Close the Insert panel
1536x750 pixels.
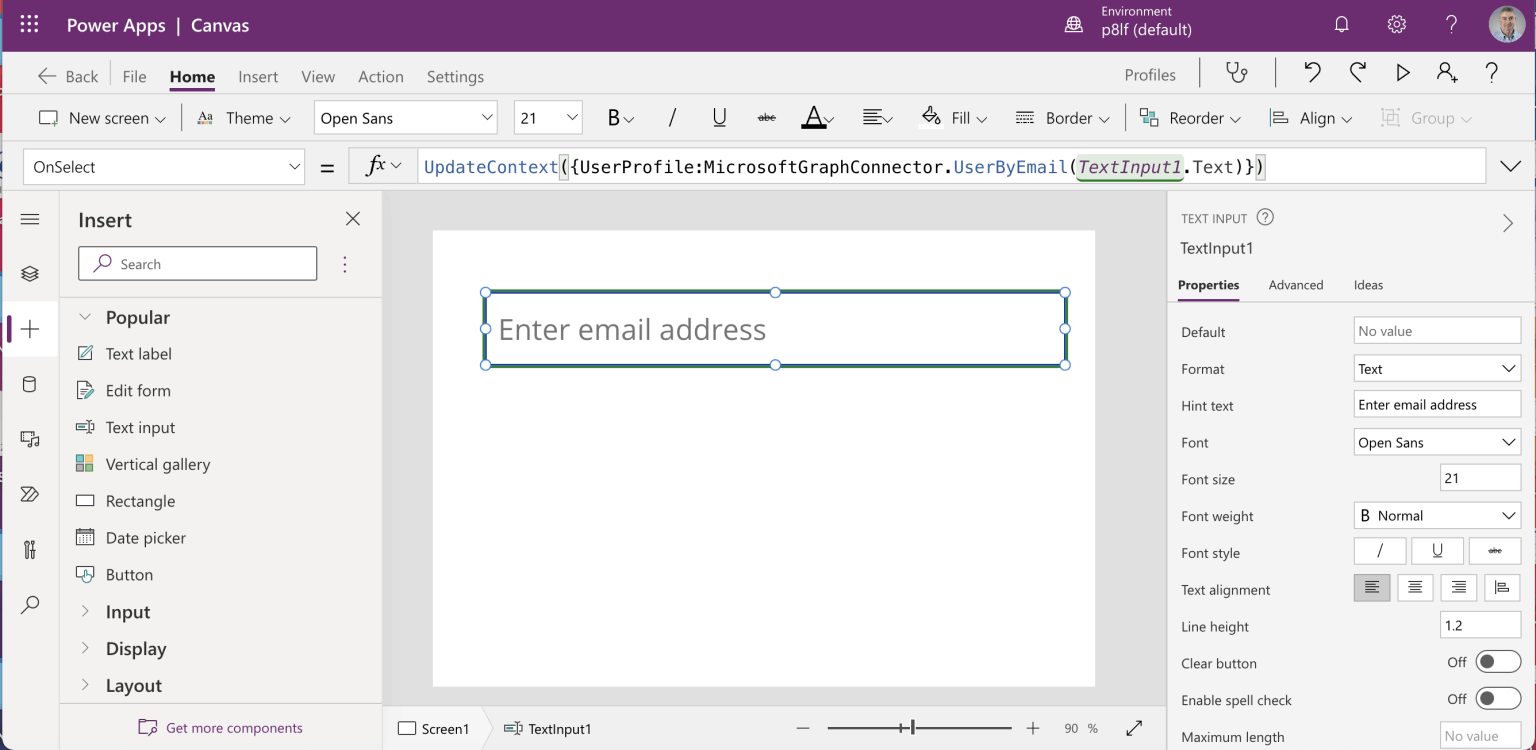pos(353,219)
